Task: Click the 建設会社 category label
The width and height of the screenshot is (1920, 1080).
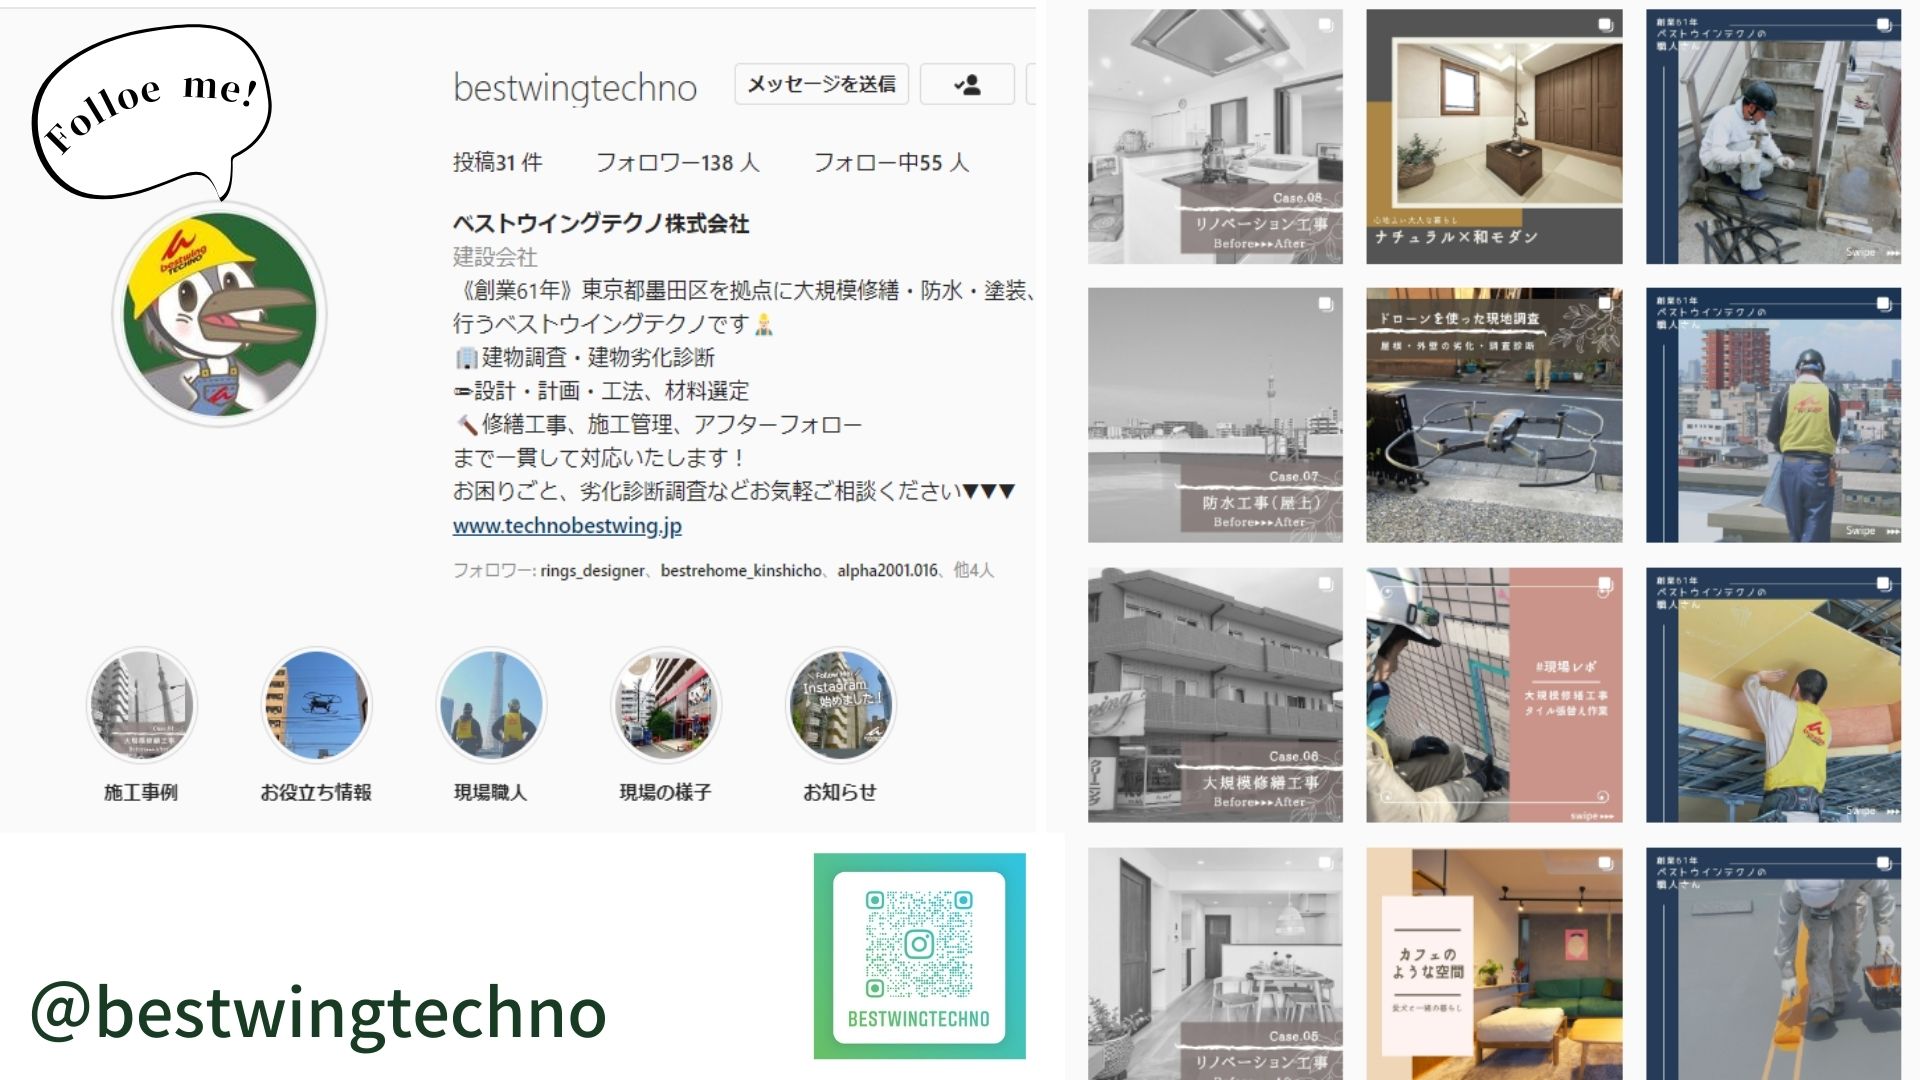Action: coord(495,257)
